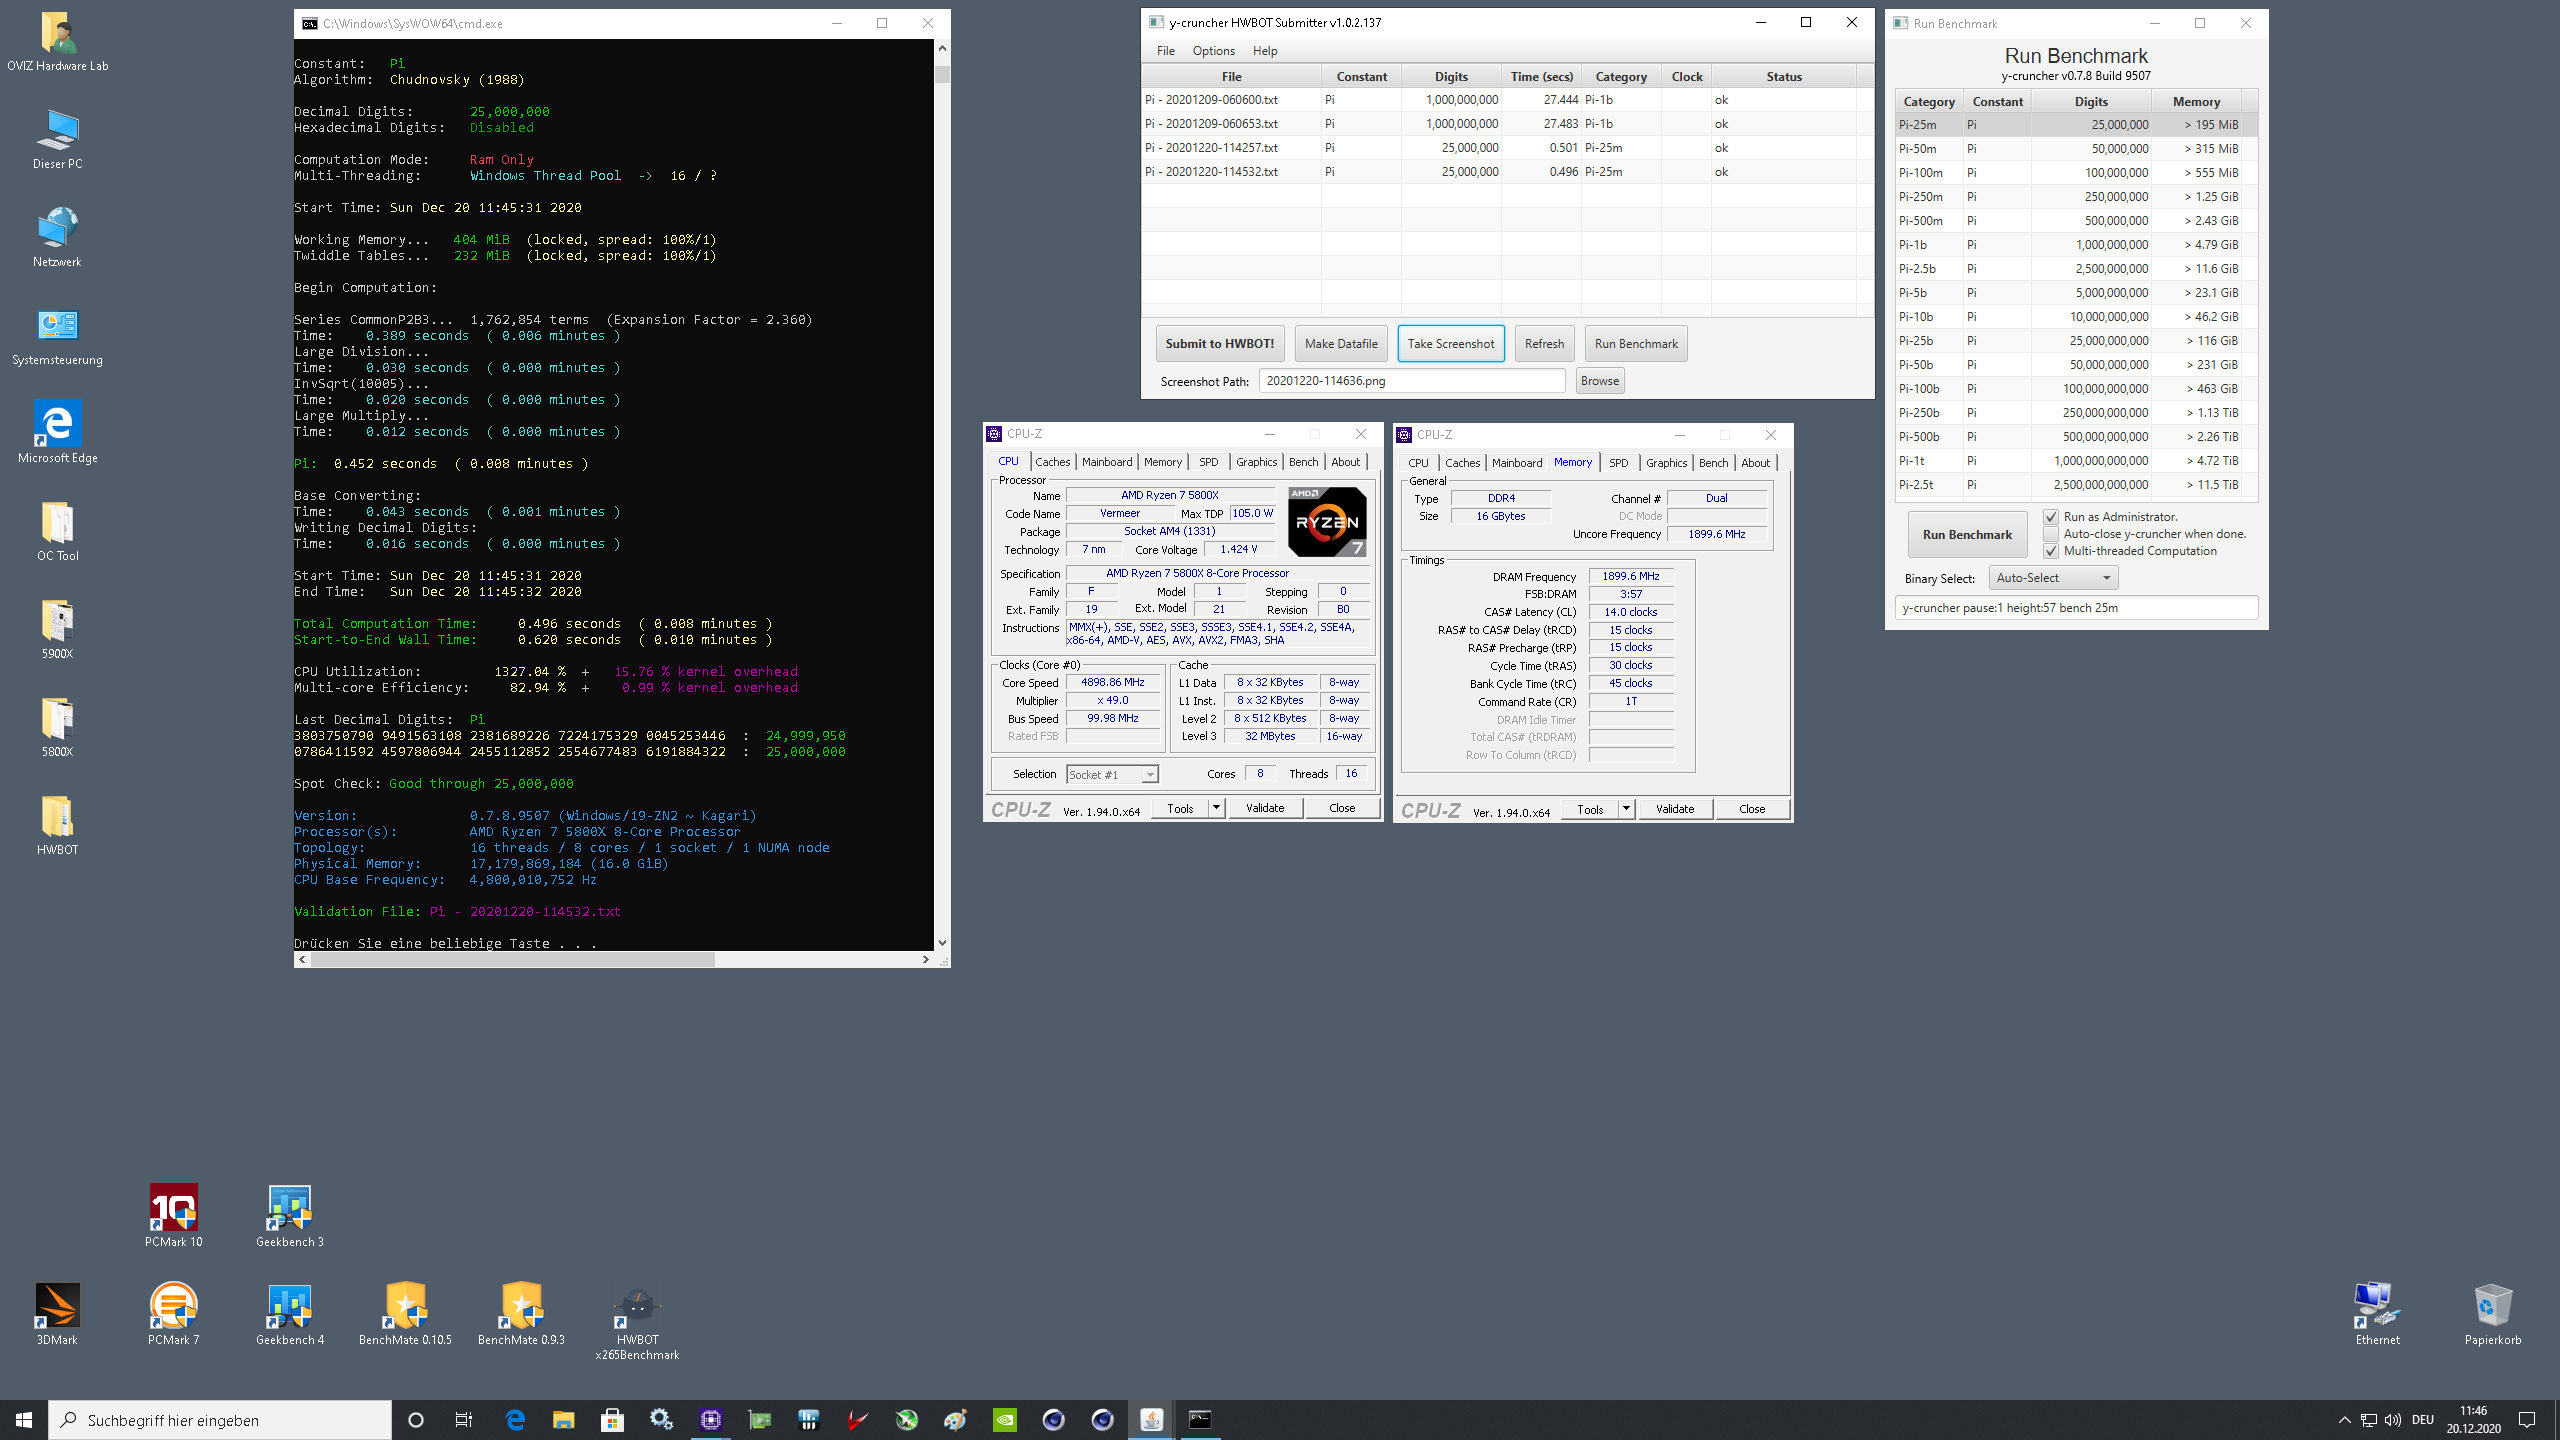Open the Help menu in HWBOT Submitter
Viewport: 2560px width, 1440px height.
click(x=1265, y=51)
